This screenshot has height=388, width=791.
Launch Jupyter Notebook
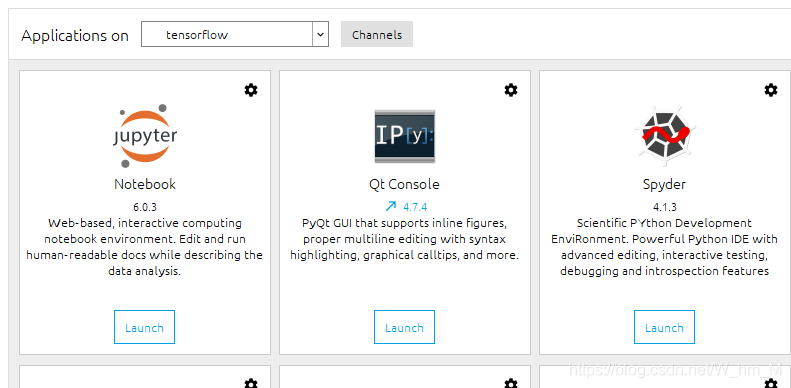coord(144,327)
